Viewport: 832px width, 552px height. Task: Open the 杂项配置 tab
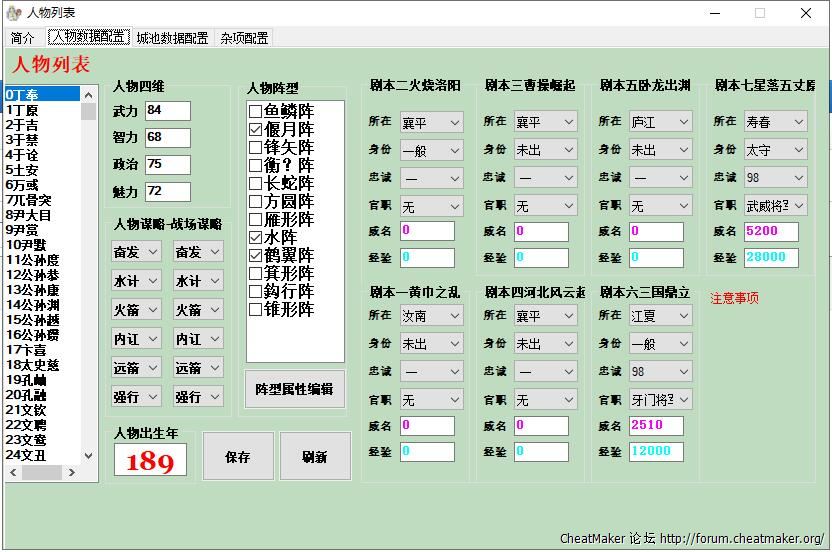coord(244,38)
